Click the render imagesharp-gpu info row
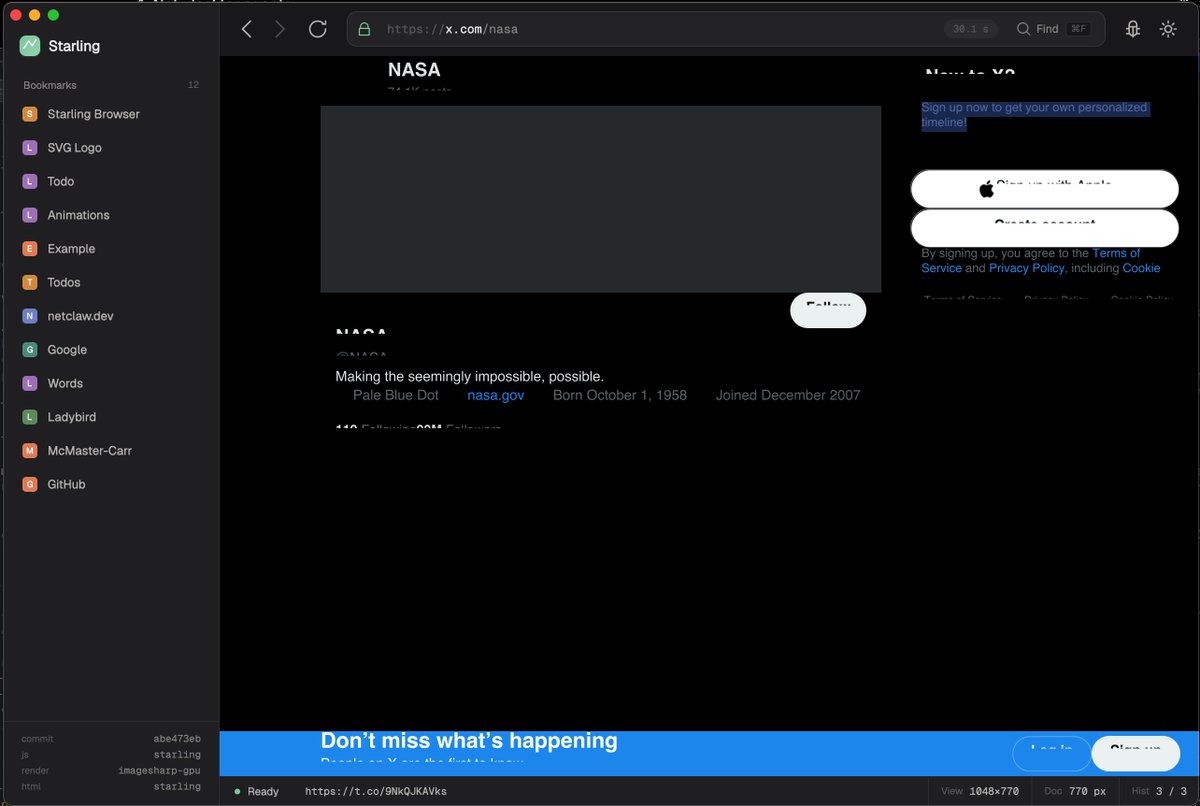Viewport: 1200px width, 806px height. point(110,771)
